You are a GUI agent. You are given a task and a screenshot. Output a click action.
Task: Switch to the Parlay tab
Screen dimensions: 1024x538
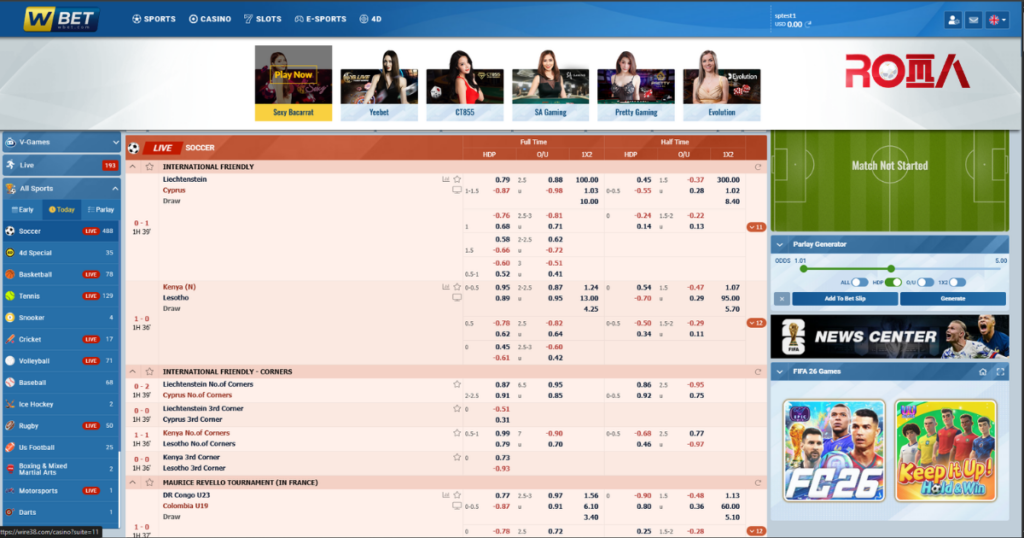[x=101, y=210]
